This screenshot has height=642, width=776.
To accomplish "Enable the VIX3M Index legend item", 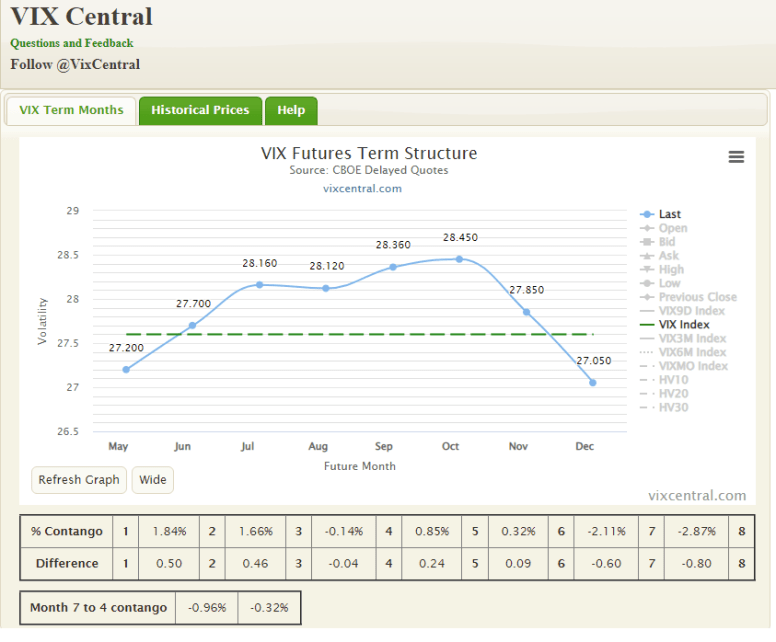I will pyautogui.click(x=692, y=338).
